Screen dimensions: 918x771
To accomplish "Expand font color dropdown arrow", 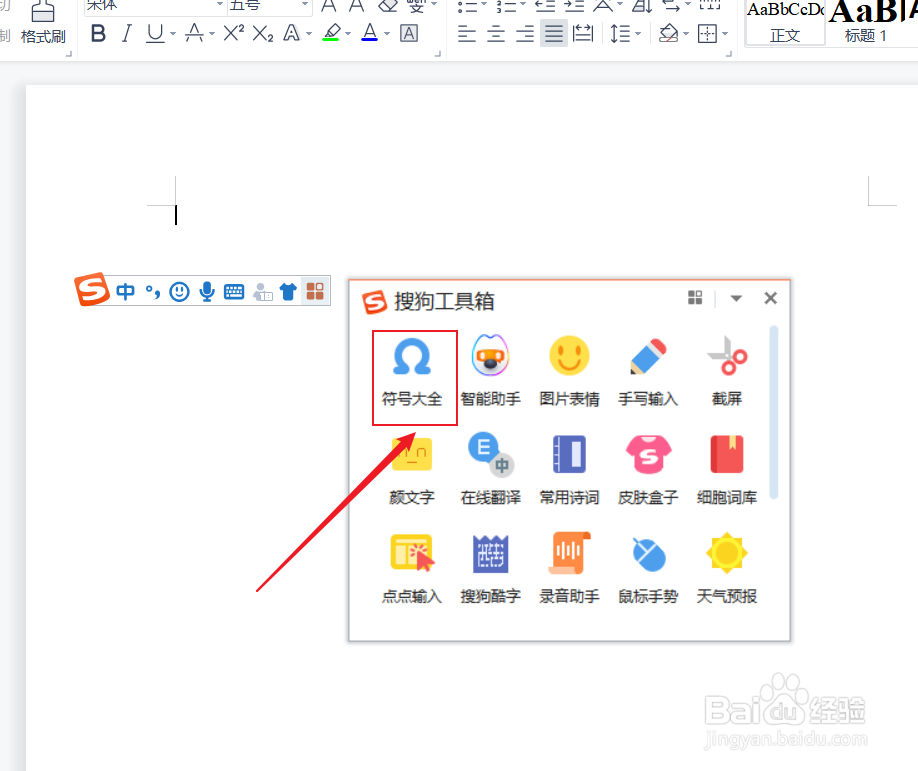I will point(387,34).
